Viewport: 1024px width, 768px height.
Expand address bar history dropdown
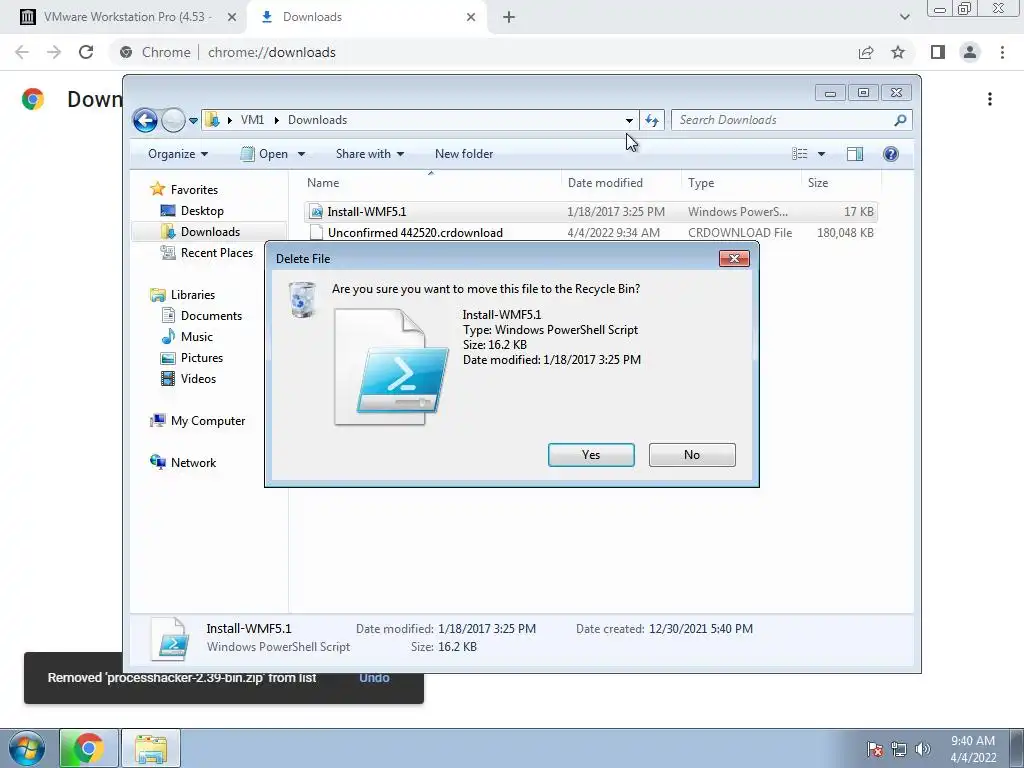click(629, 120)
